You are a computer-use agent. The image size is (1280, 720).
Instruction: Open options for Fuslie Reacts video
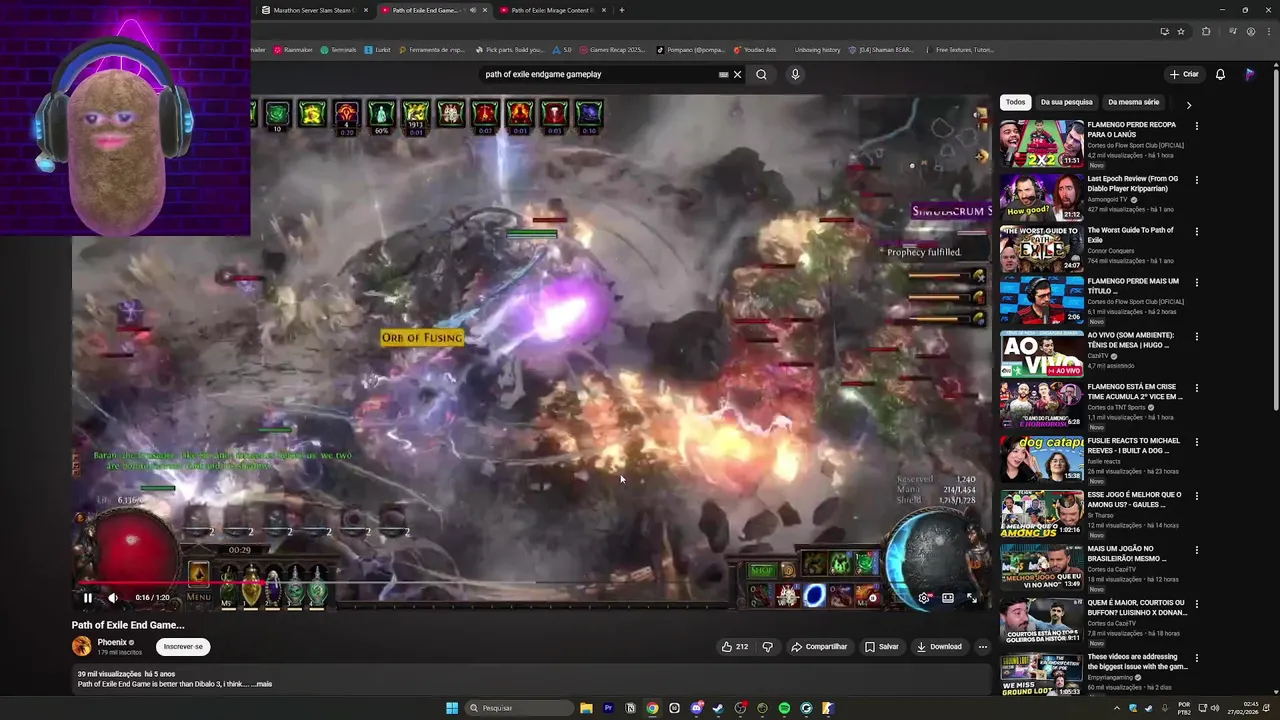click(1197, 441)
